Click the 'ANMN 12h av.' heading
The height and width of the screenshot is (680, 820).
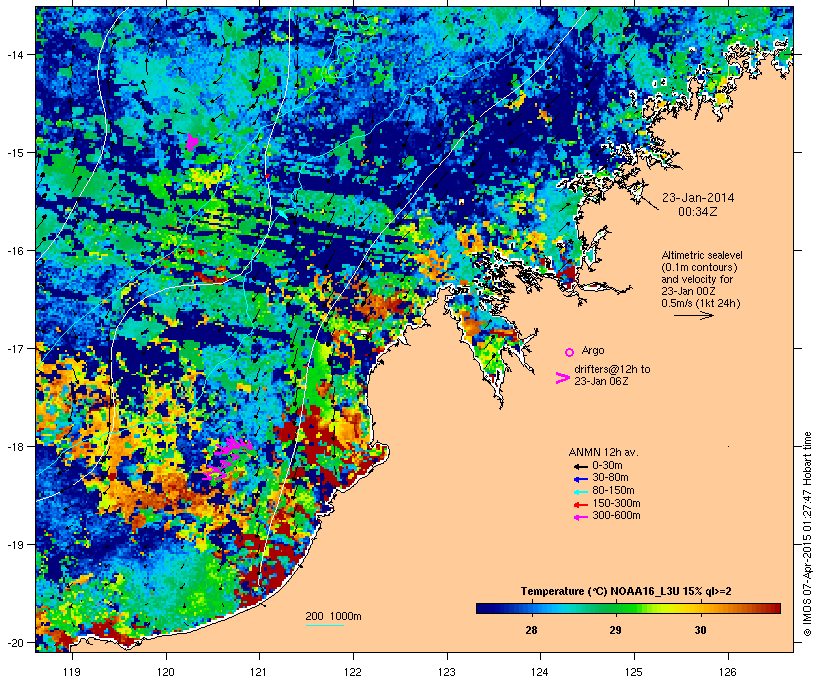[x=603, y=452]
